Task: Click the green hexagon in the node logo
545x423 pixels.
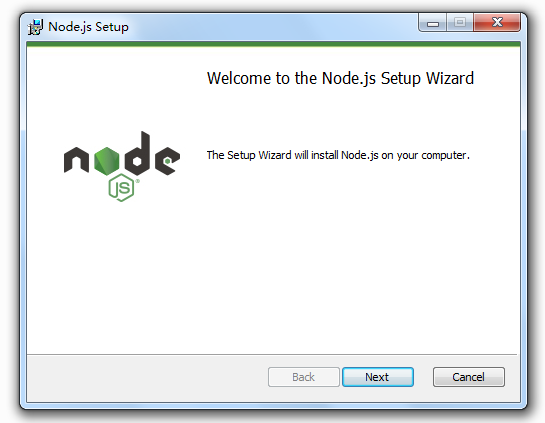Action: (x=106, y=161)
